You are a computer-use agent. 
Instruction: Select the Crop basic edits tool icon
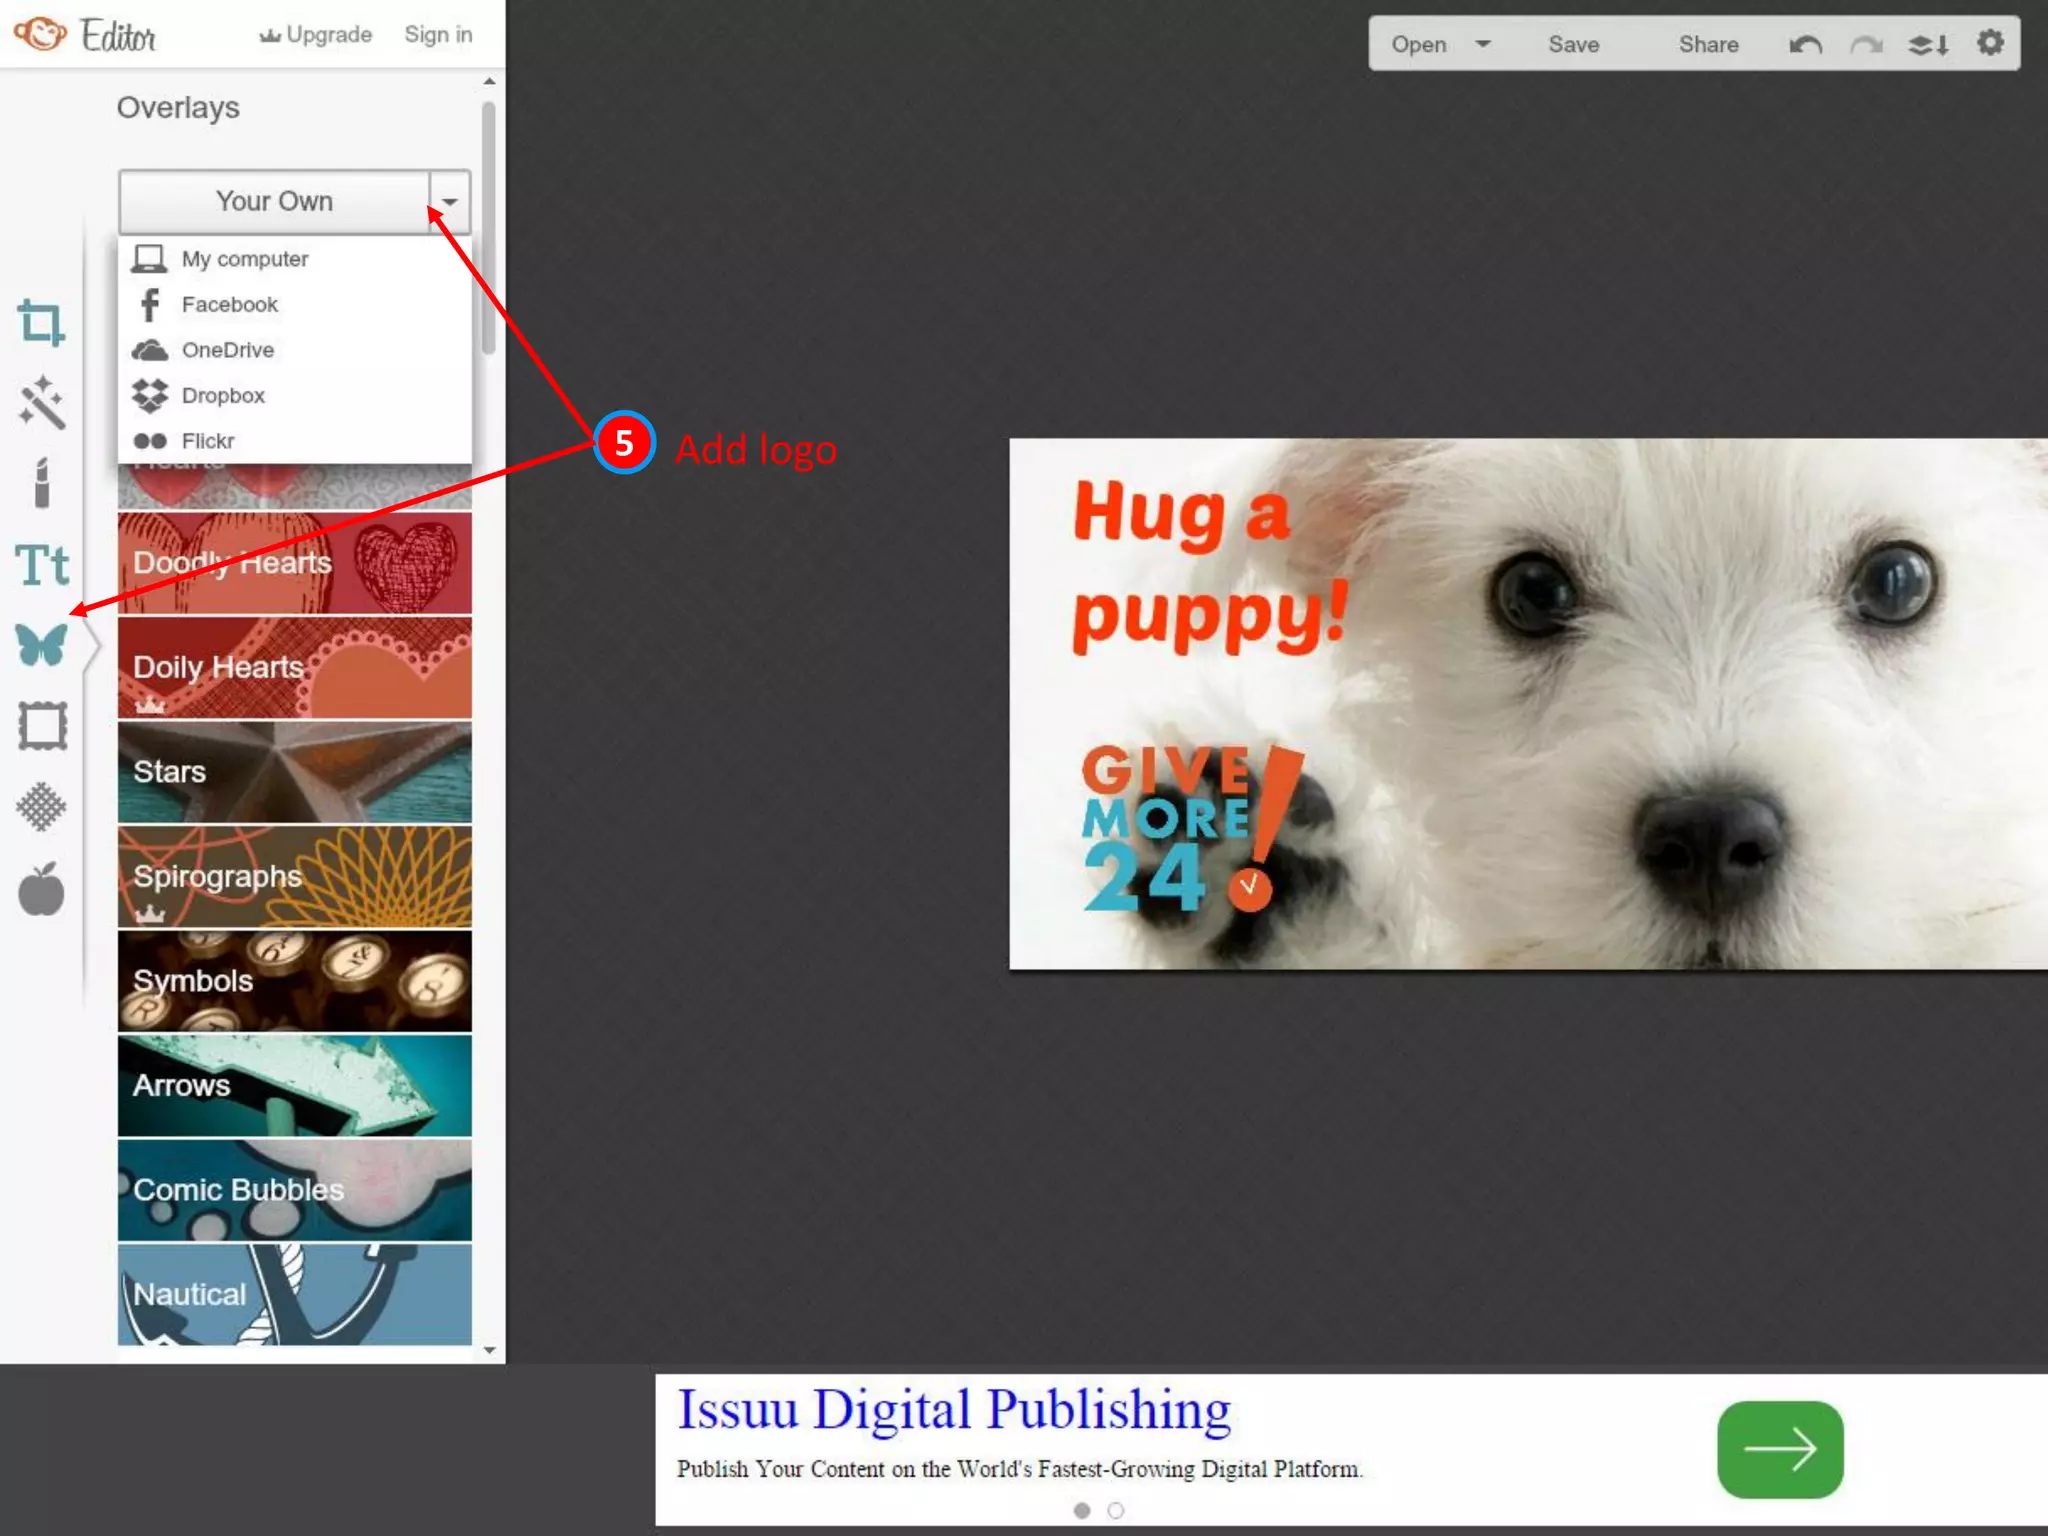(x=41, y=323)
